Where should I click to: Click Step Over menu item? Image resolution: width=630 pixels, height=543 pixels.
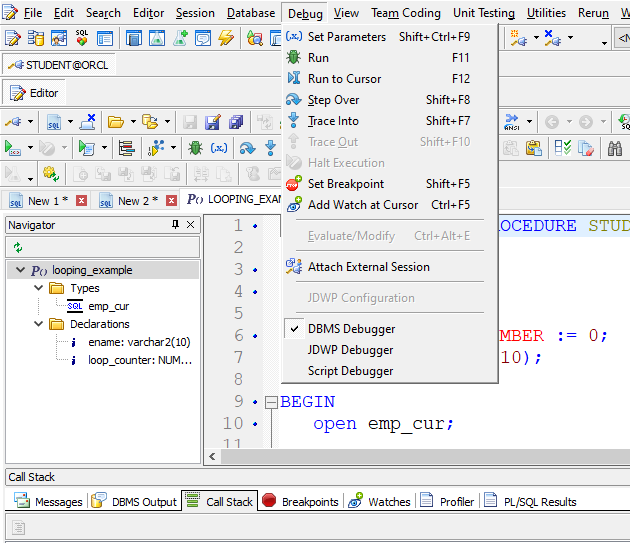[390, 100]
